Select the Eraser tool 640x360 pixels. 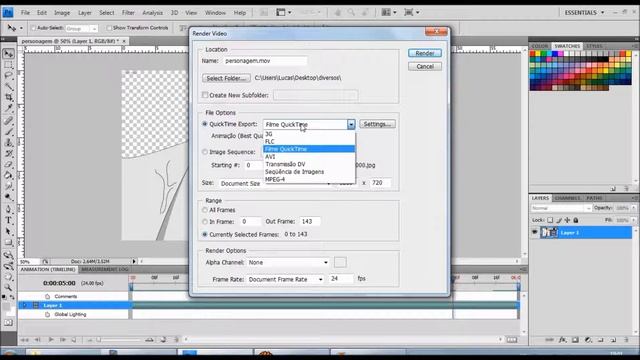pyautogui.click(x=8, y=164)
